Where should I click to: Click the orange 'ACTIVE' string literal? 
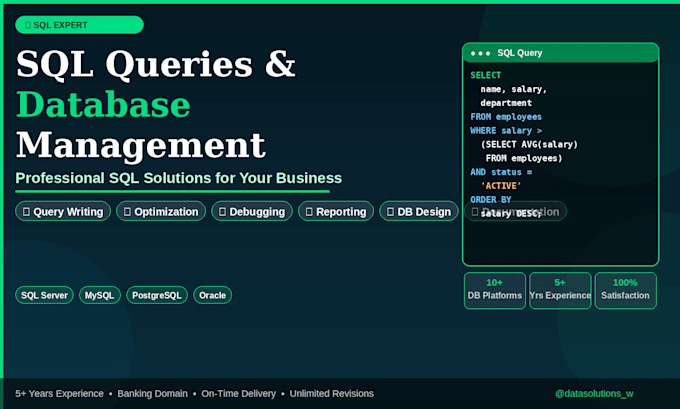click(x=501, y=186)
